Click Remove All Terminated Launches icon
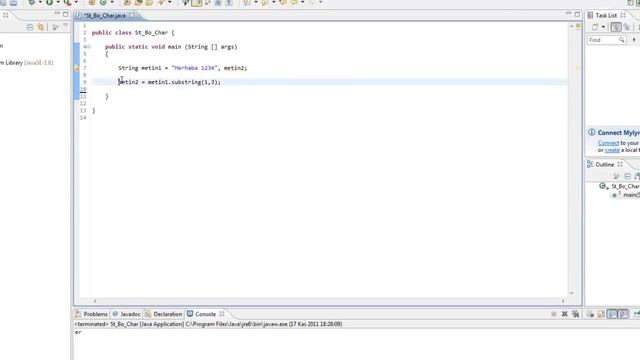This screenshot has width=640, height=360. (576, 314)
